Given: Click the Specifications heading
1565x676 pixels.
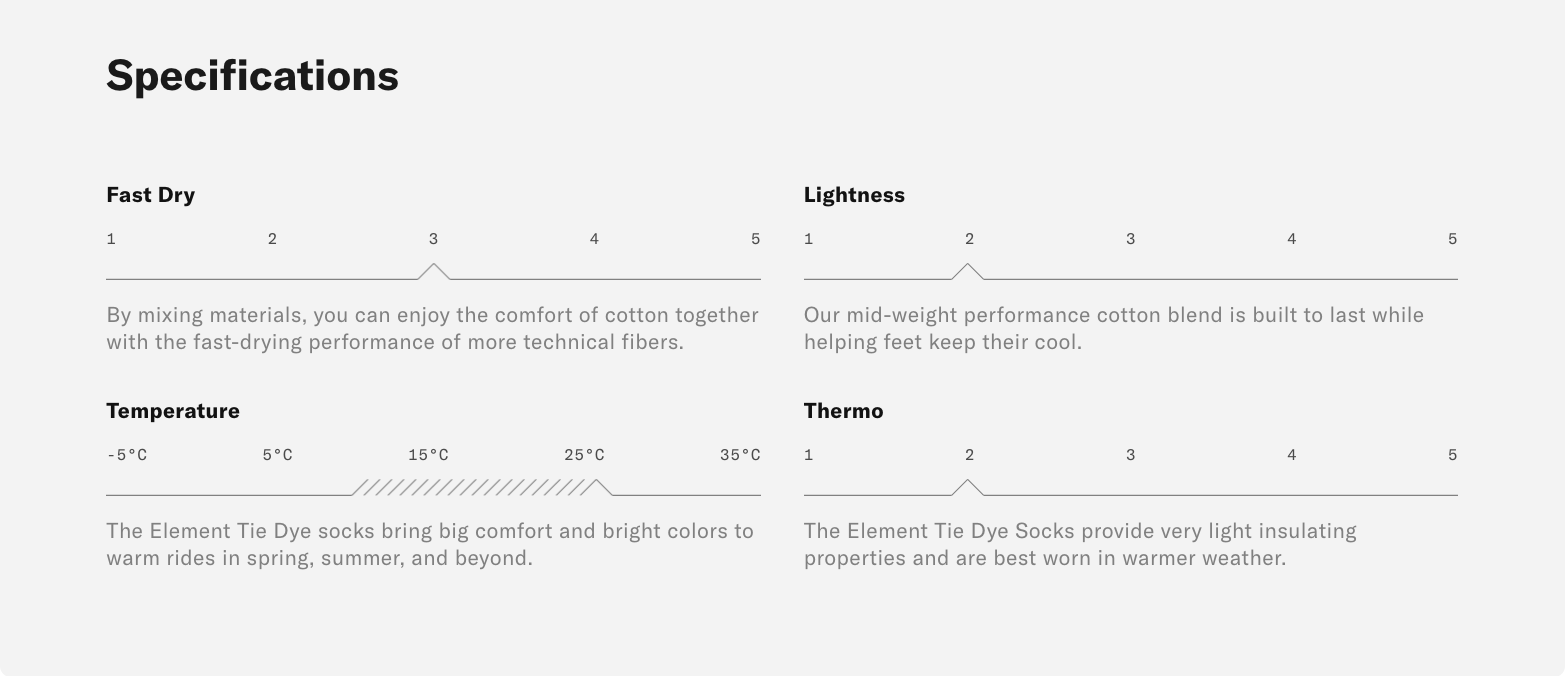Looking at the screenshot, I should click(252, 76).
